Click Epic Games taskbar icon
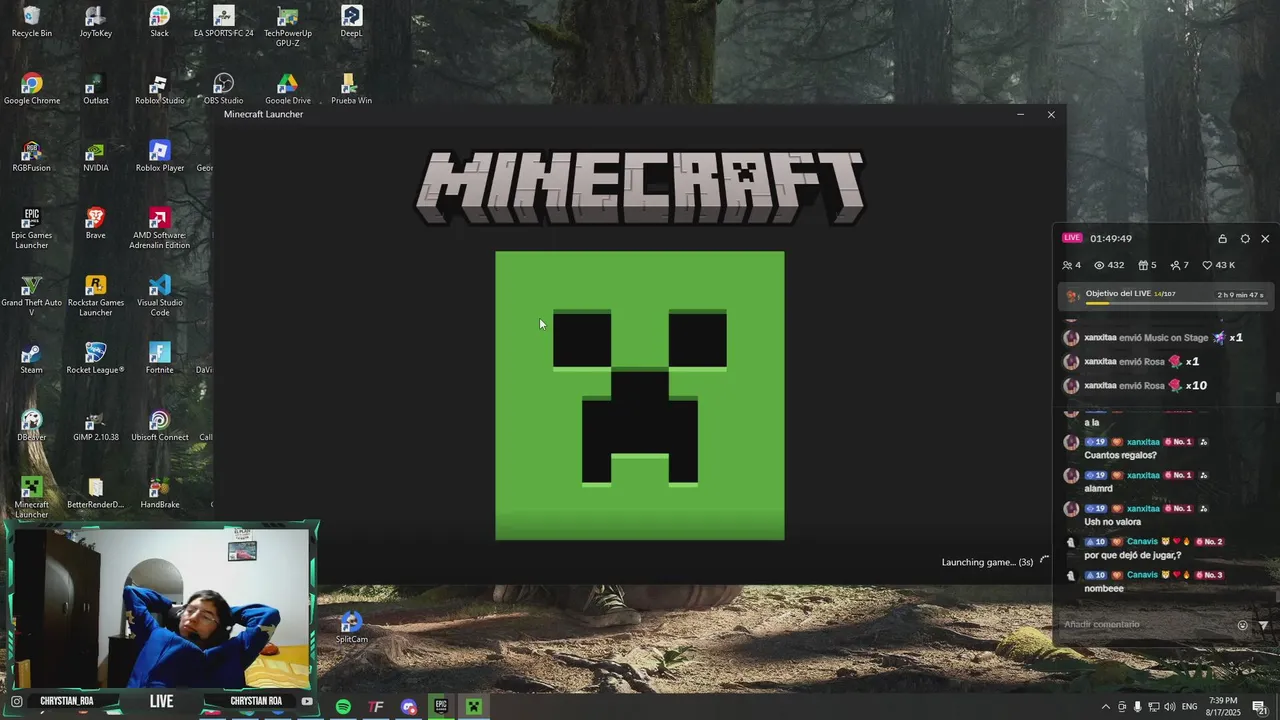This screenshot has width=1280, height=720. point(441,706)
